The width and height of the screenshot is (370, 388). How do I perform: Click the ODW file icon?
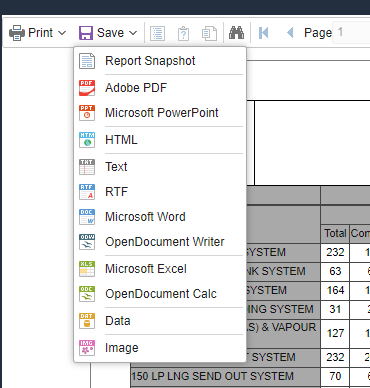pos(87,242)
